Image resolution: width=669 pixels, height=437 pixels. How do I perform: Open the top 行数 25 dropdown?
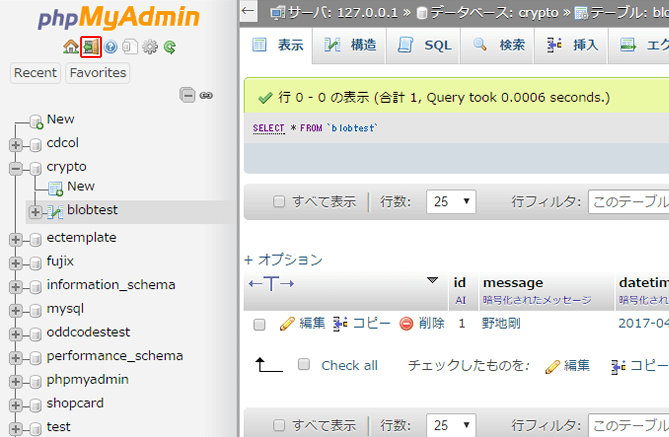452,201
